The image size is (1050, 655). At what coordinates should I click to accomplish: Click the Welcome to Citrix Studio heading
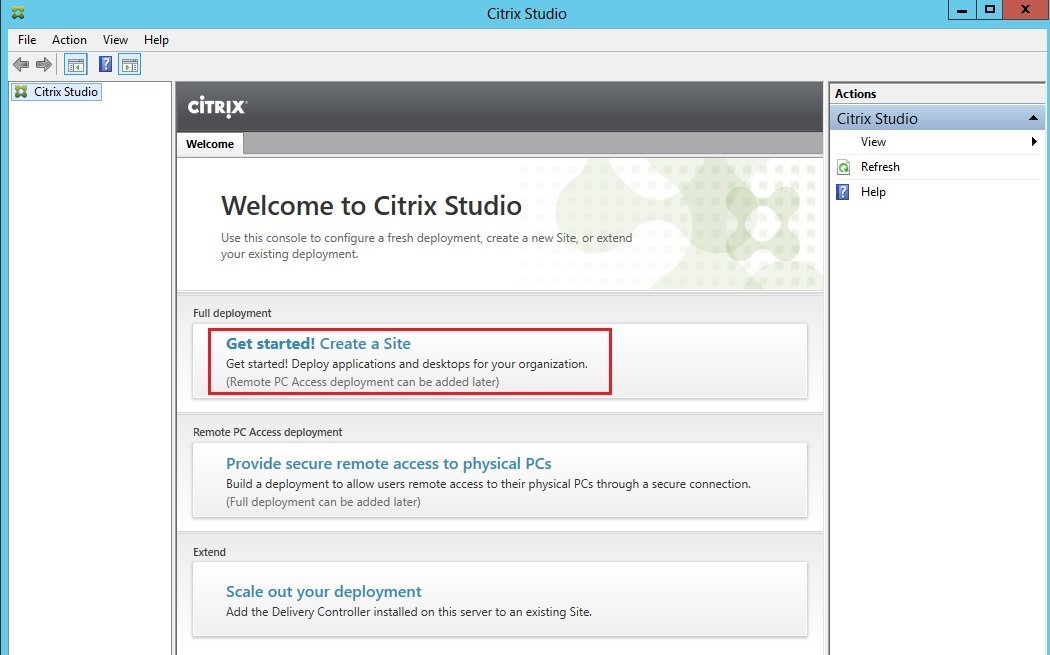coord(371,206)
